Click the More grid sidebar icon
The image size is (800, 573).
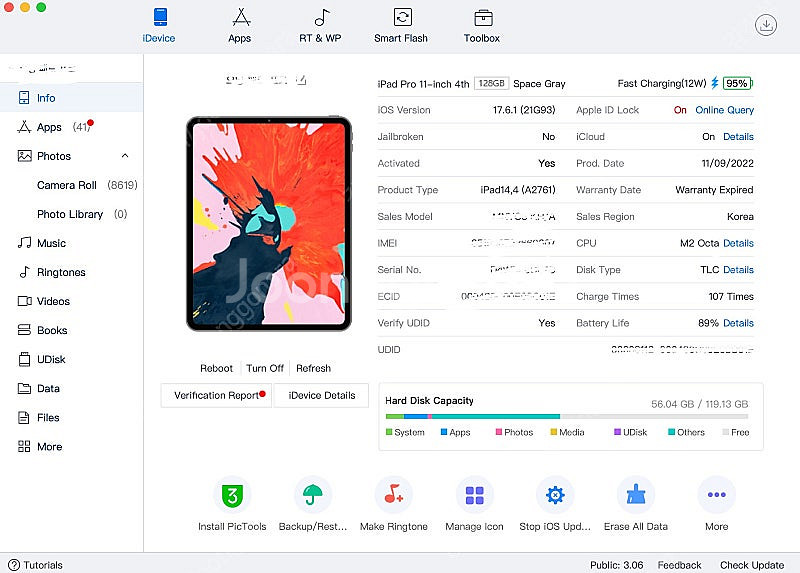(24, 446)
